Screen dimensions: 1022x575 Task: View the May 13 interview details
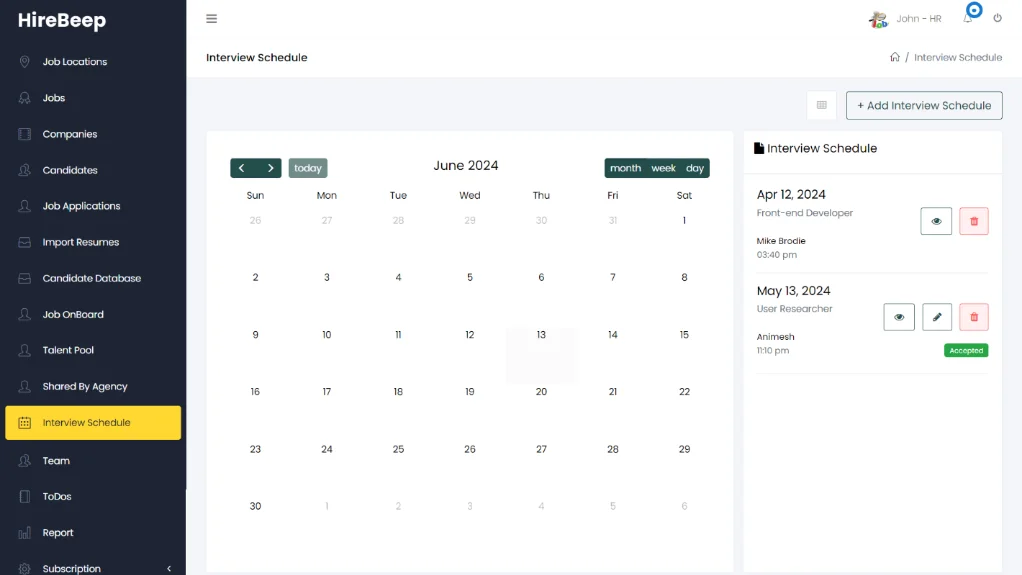coord(899,317)
